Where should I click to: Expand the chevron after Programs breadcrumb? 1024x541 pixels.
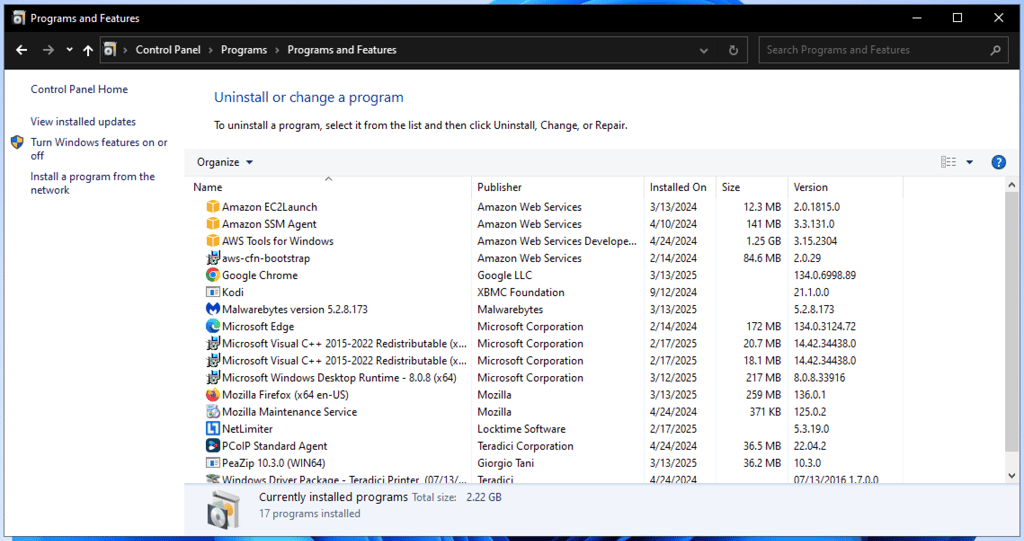pyautogui.click(x=278, y=50)
